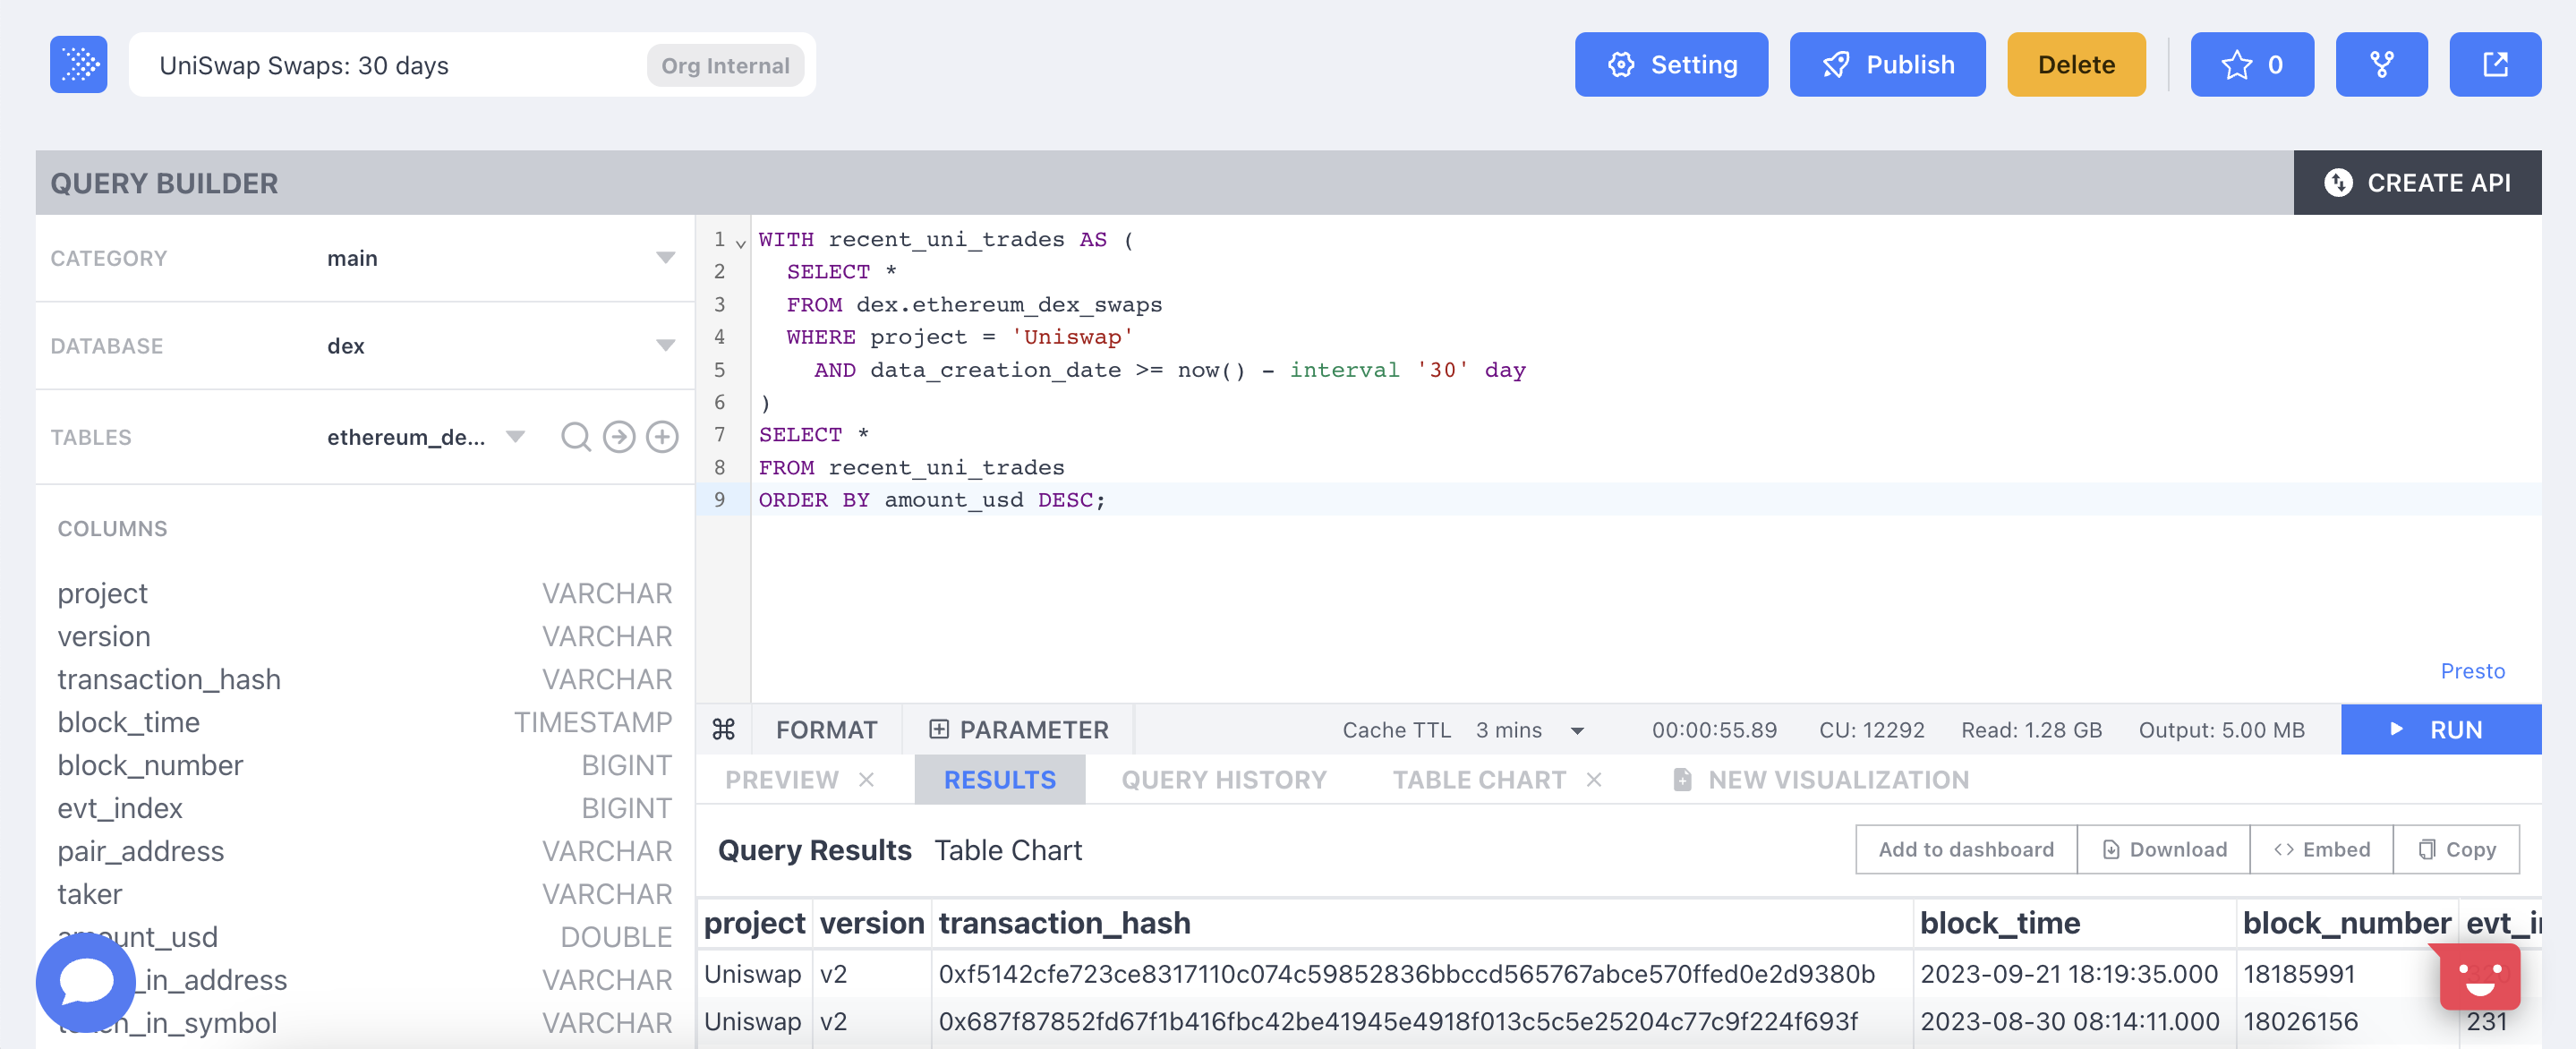Click the star favorite button
The height and width of the screenshot is (1049, 2576).
2251,65
